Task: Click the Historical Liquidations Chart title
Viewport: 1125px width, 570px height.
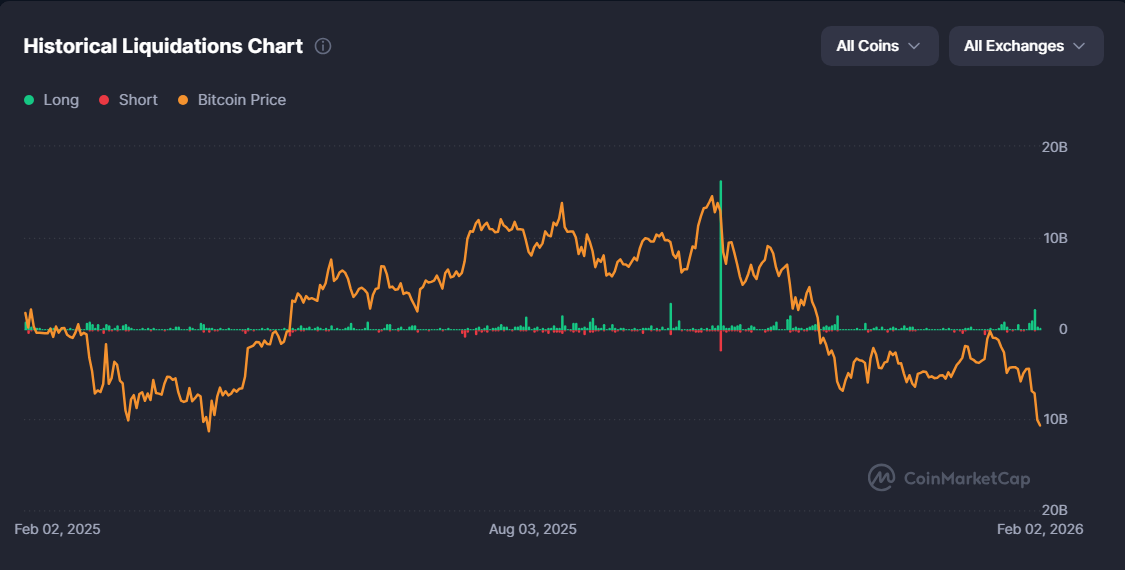Action: pos(163,46)
